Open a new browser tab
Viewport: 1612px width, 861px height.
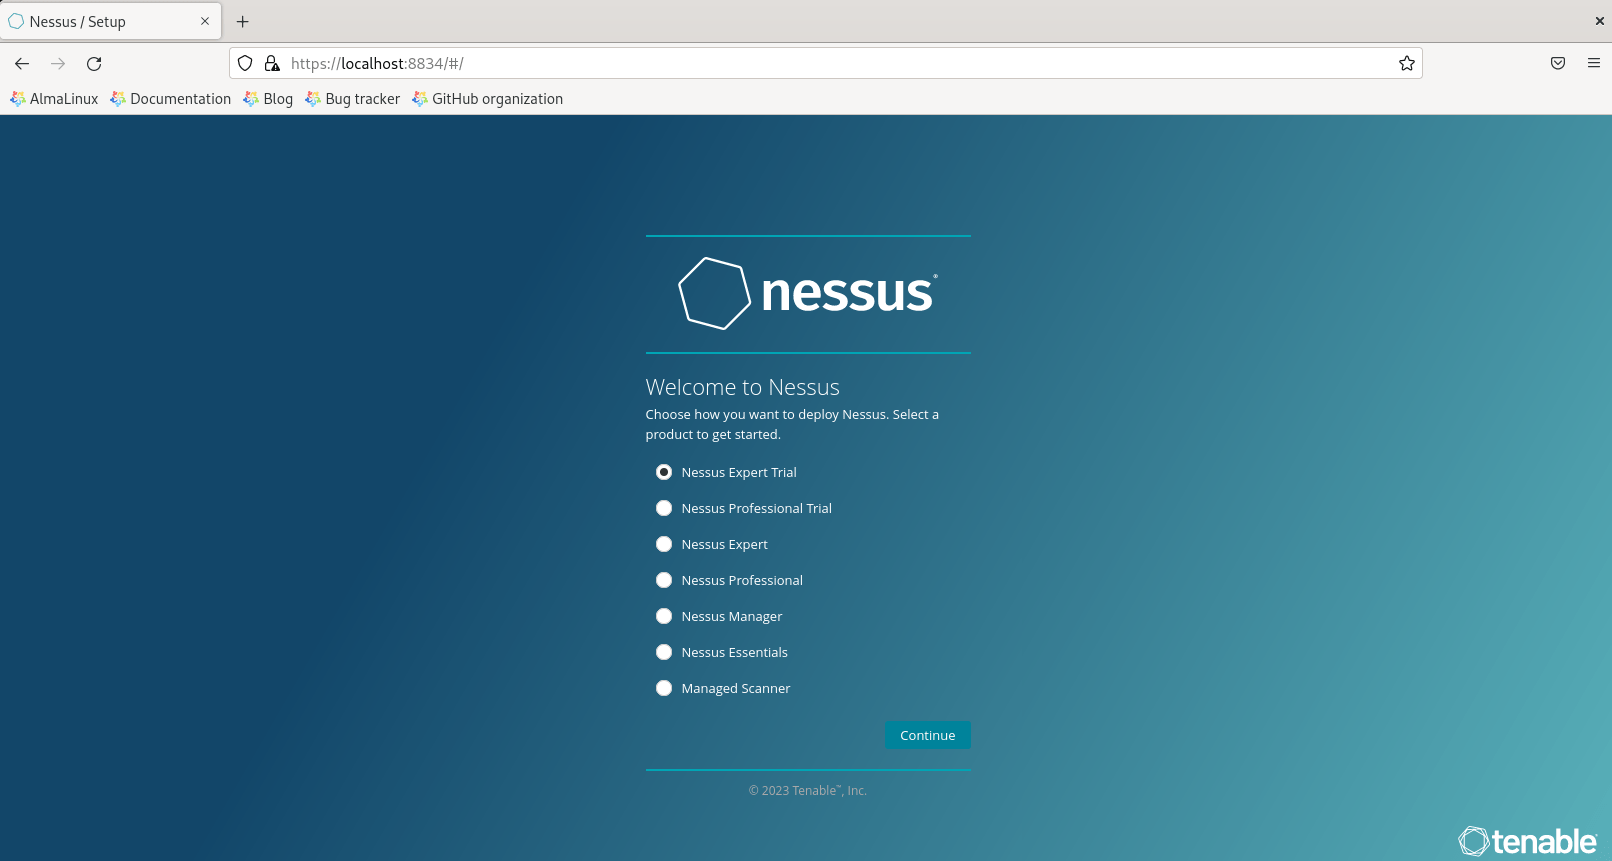242,22
